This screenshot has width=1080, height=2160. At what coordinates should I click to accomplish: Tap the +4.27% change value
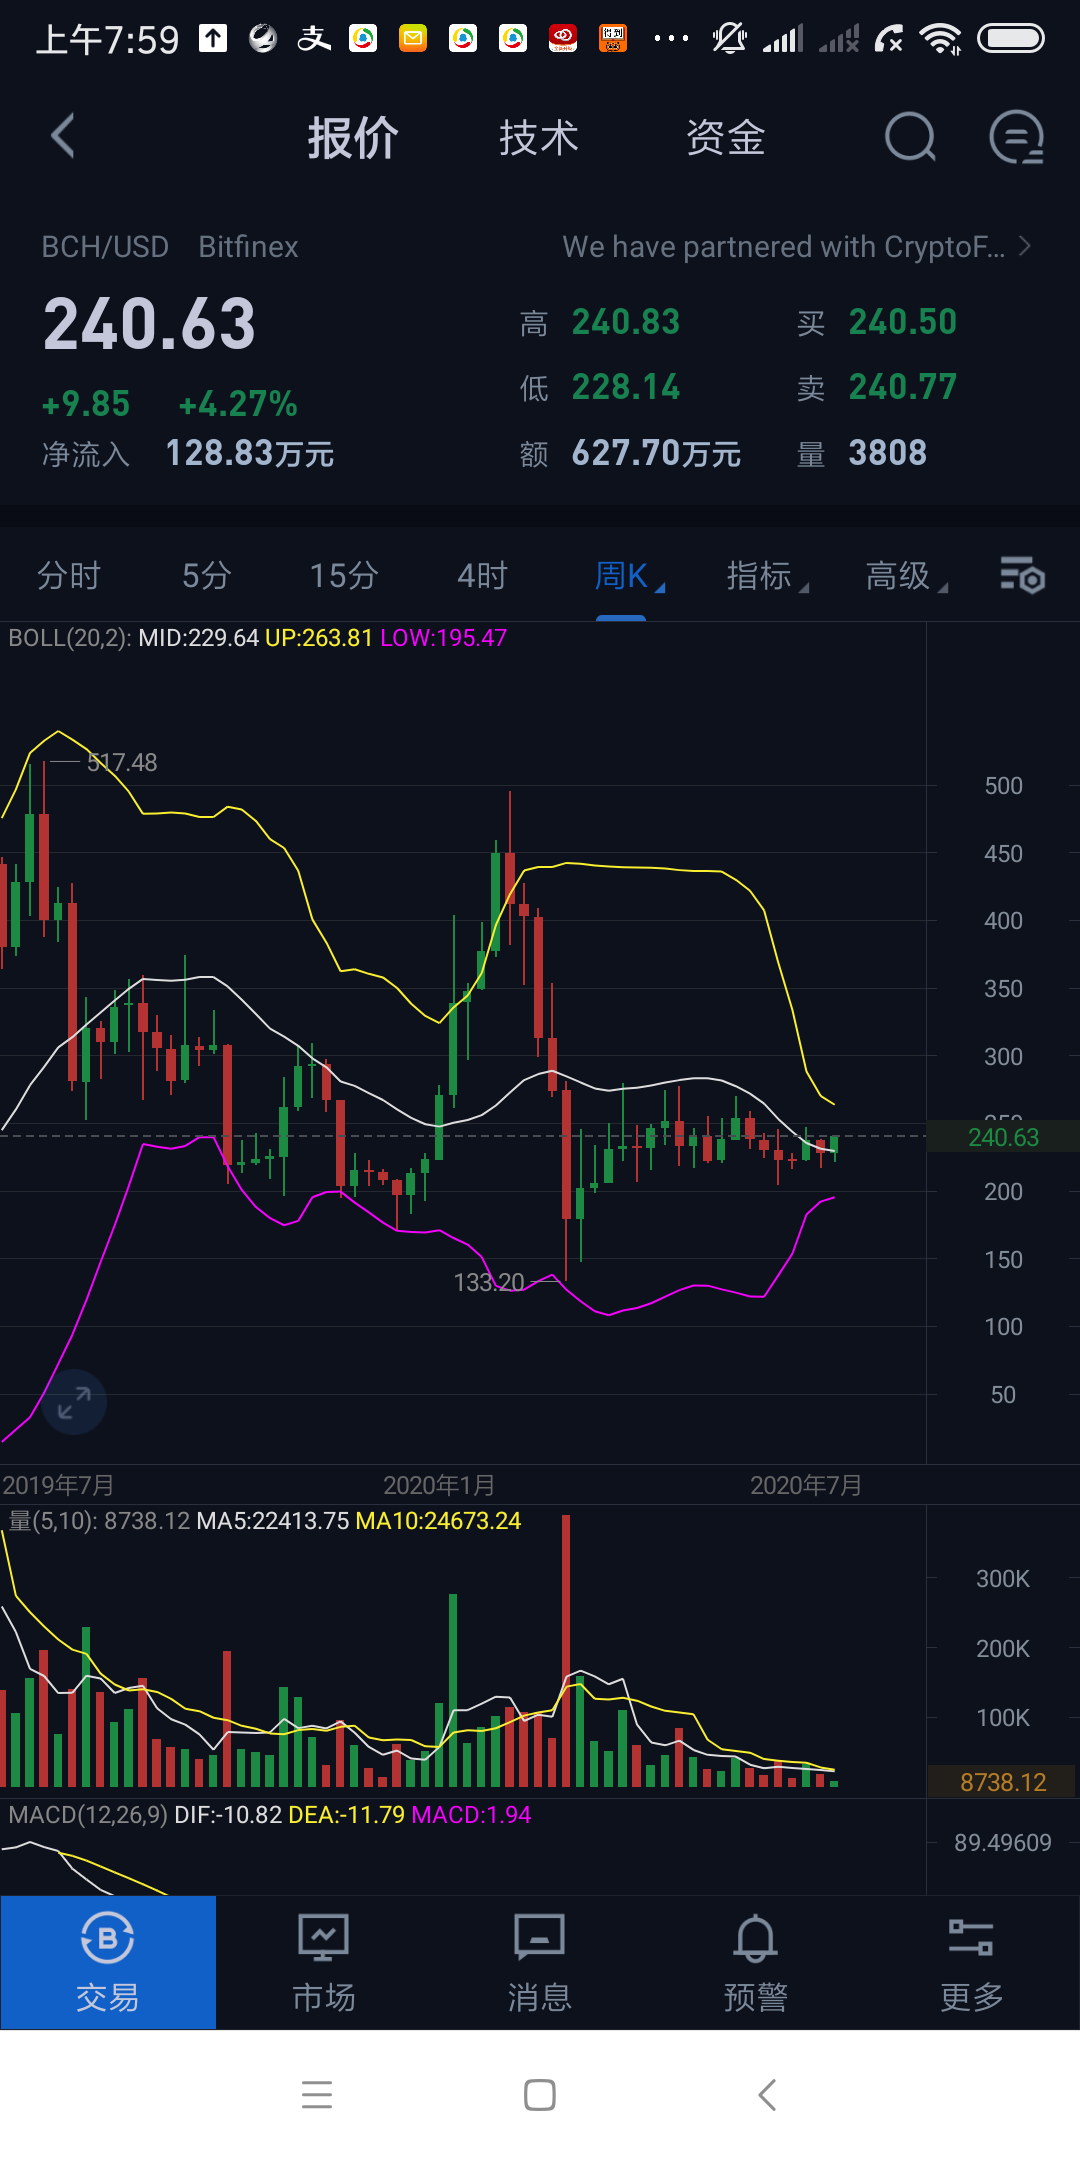238,404
